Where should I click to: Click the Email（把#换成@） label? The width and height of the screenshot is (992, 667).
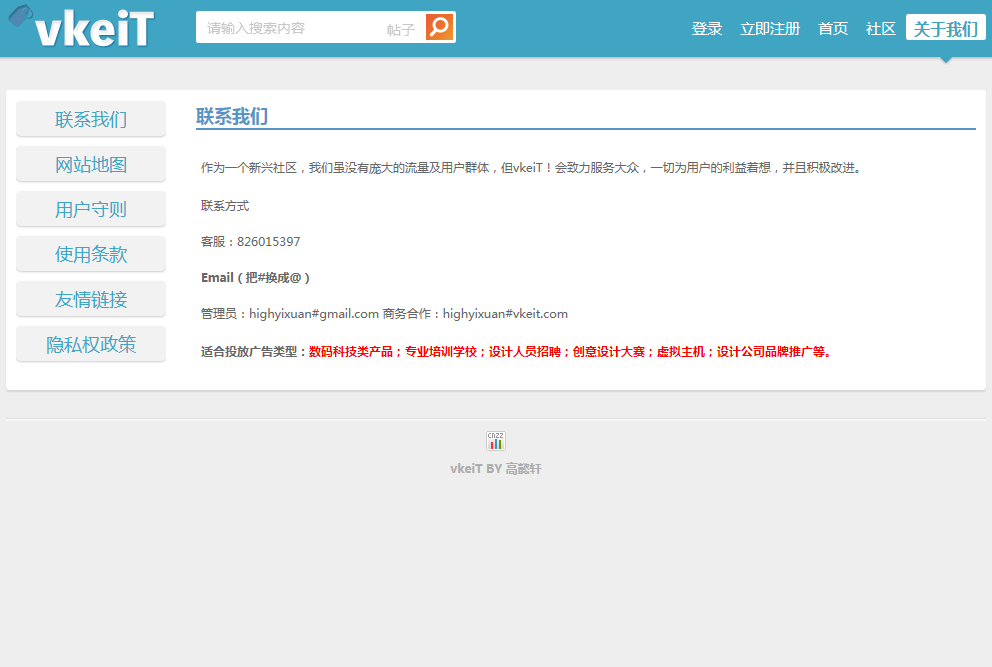tap(256, 278)
